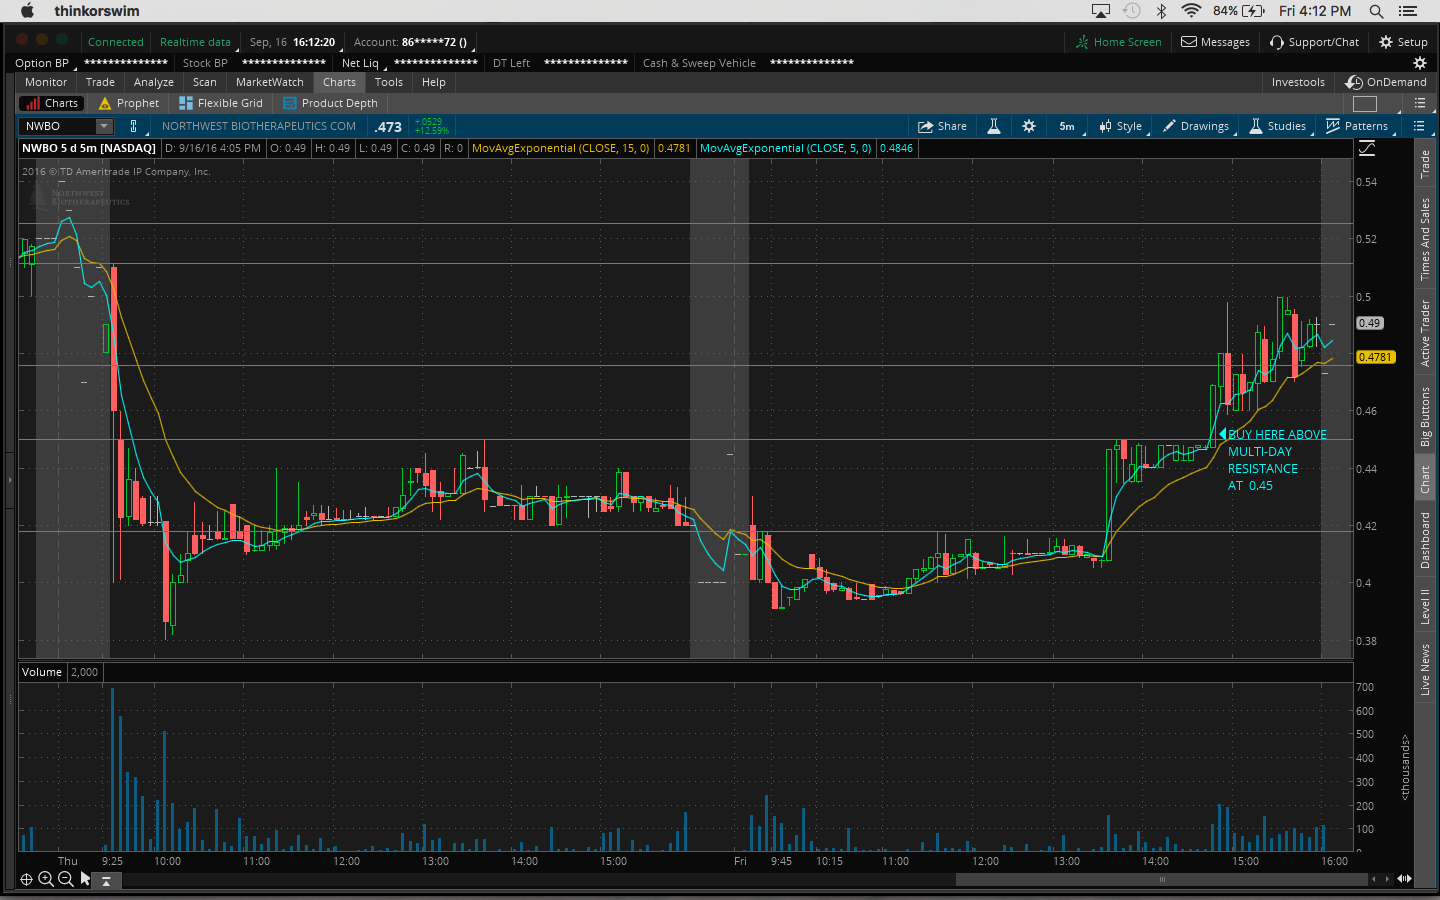Click the Share chart button
Image resolution: width=1440 pixels, height=900 pixels.
[x=943, y=126]
